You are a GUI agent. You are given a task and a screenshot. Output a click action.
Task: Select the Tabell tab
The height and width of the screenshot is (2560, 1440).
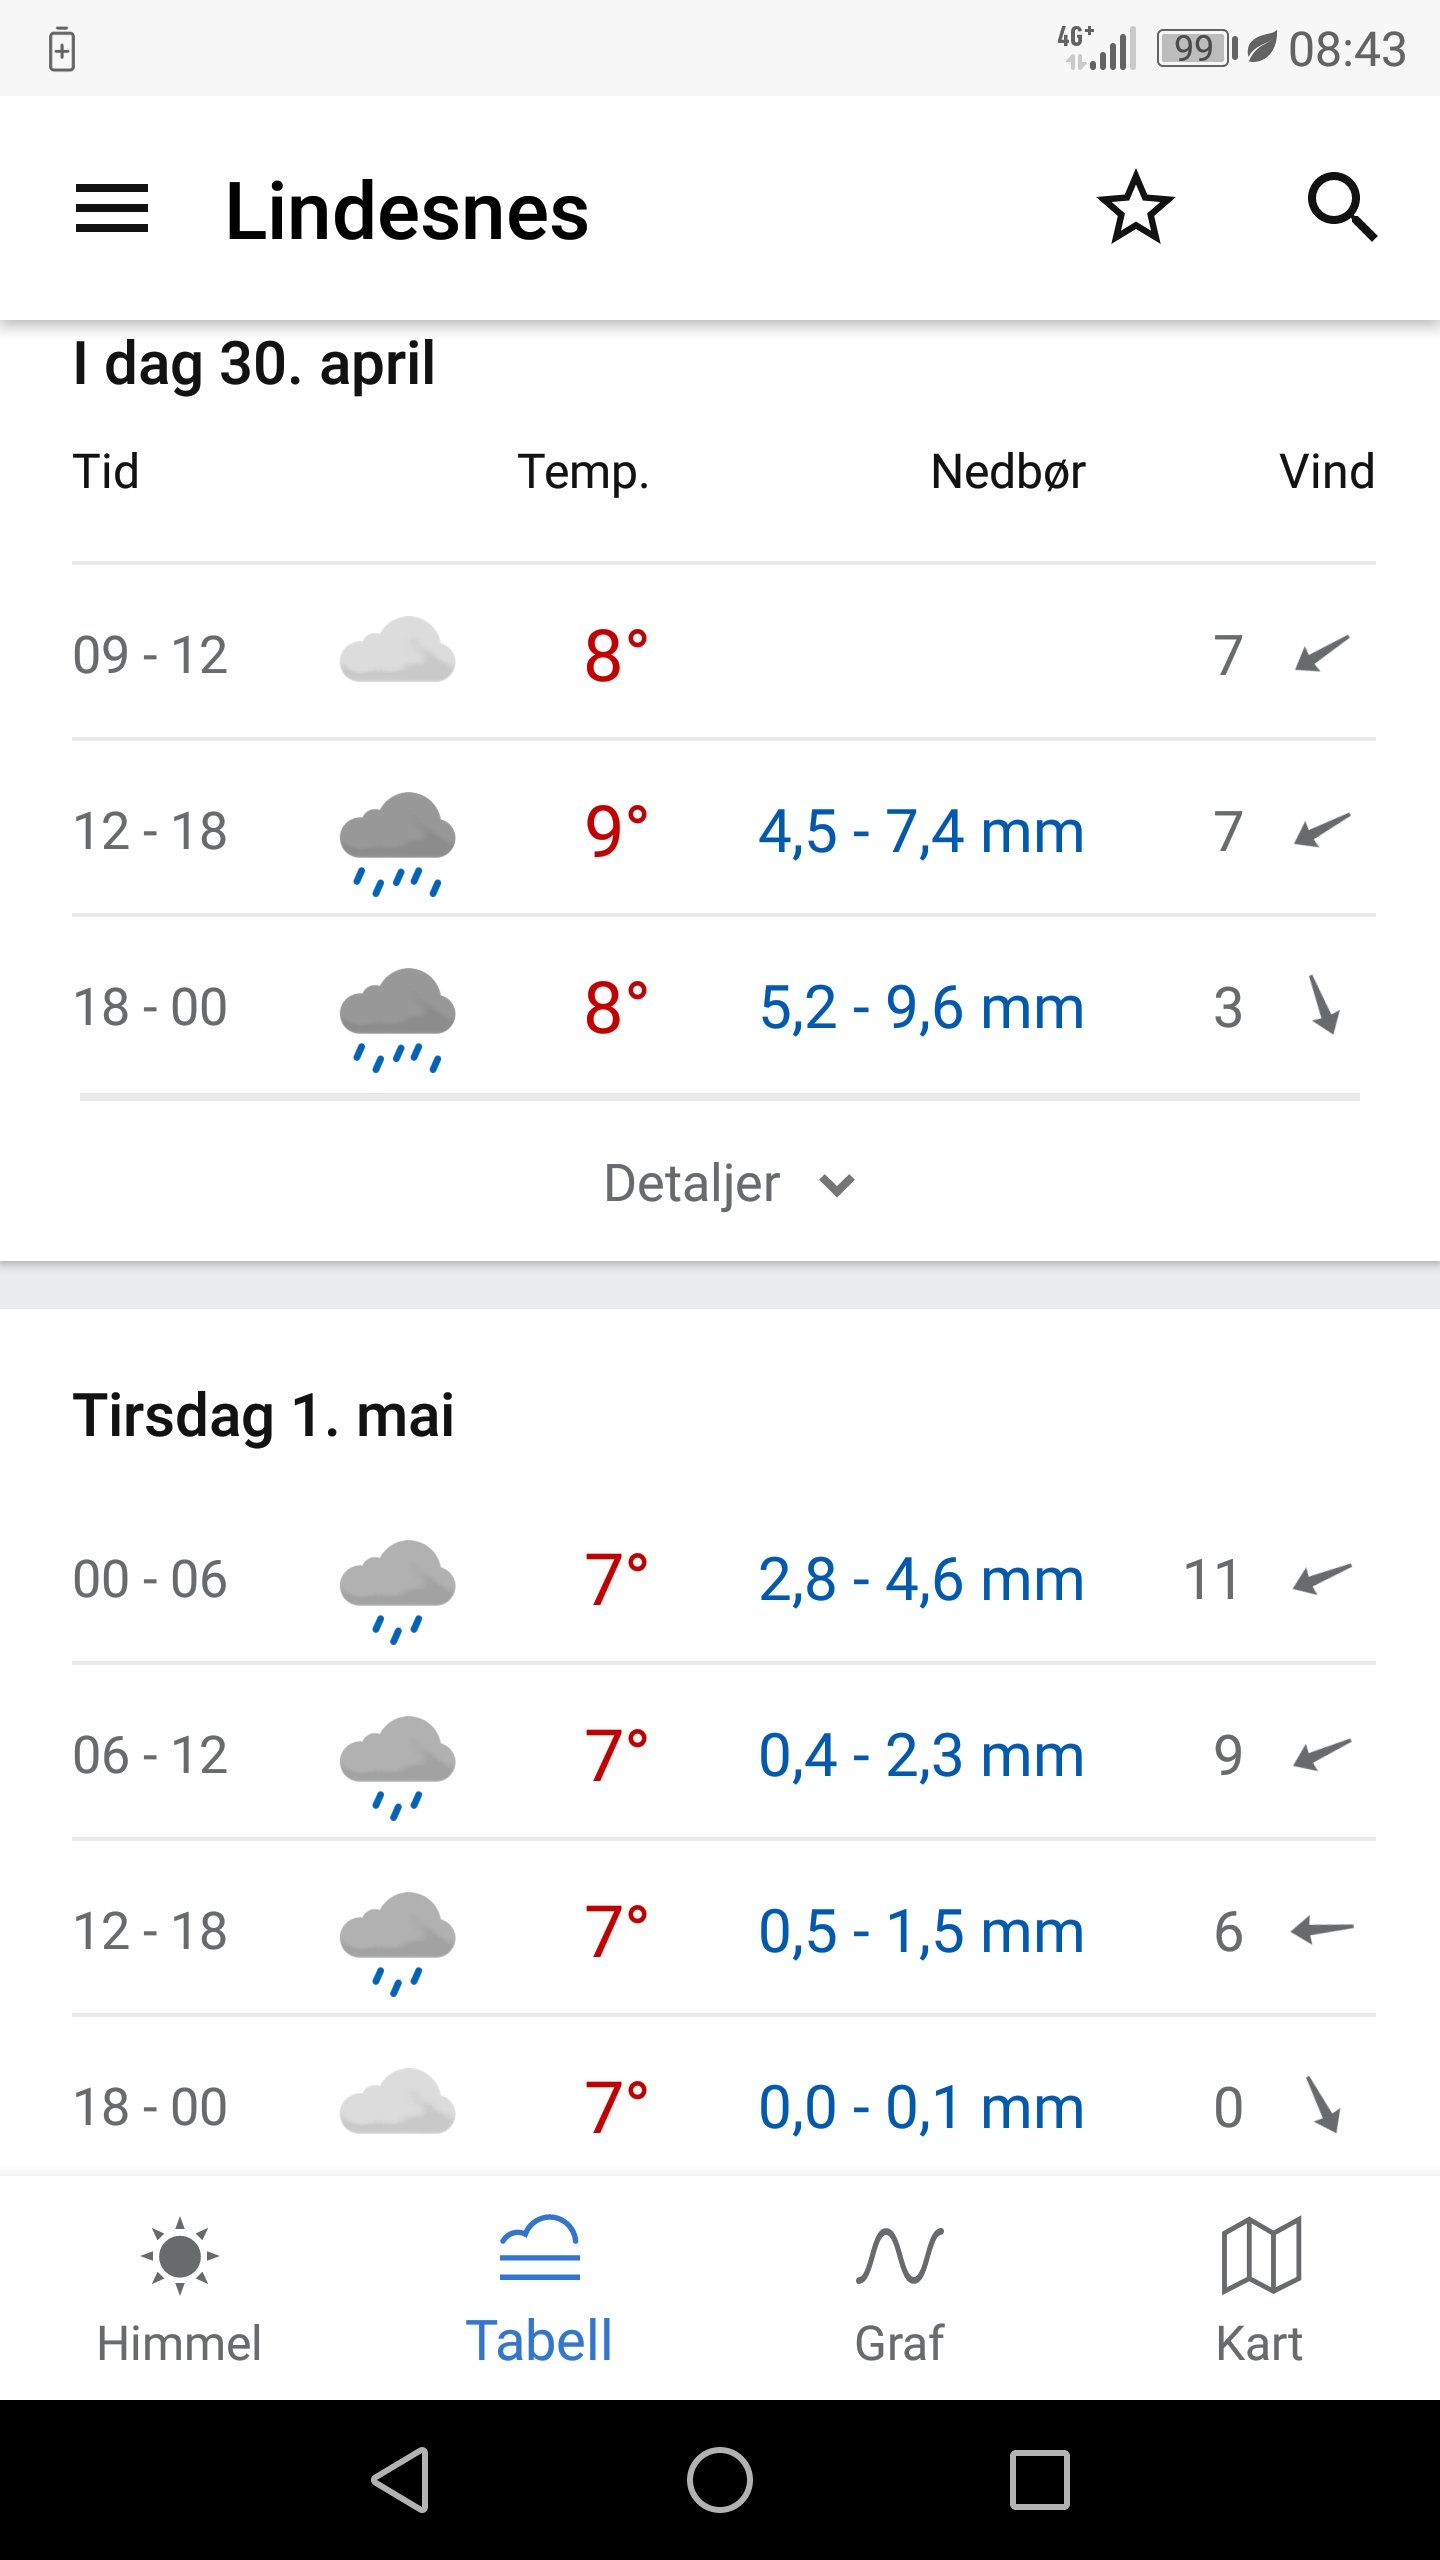pyautogui.click(x=539, y=2290)
